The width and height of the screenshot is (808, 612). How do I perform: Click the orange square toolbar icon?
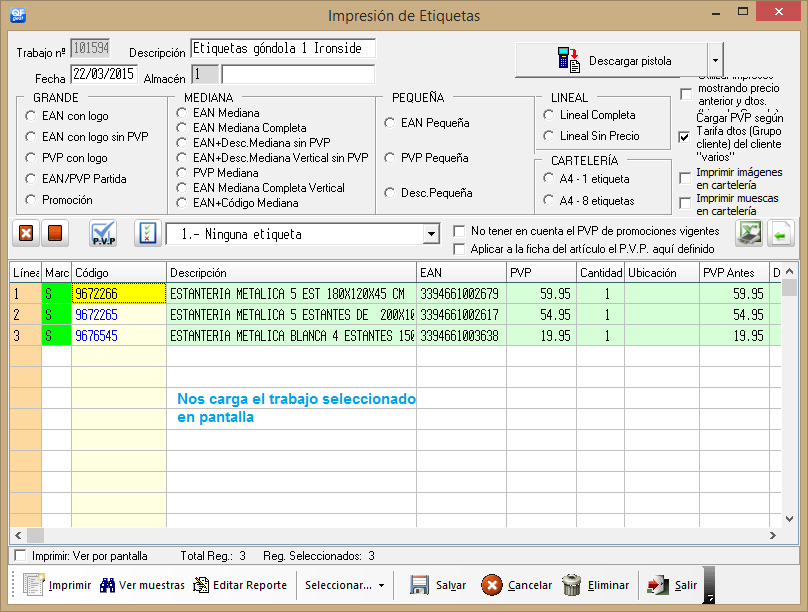55,233
